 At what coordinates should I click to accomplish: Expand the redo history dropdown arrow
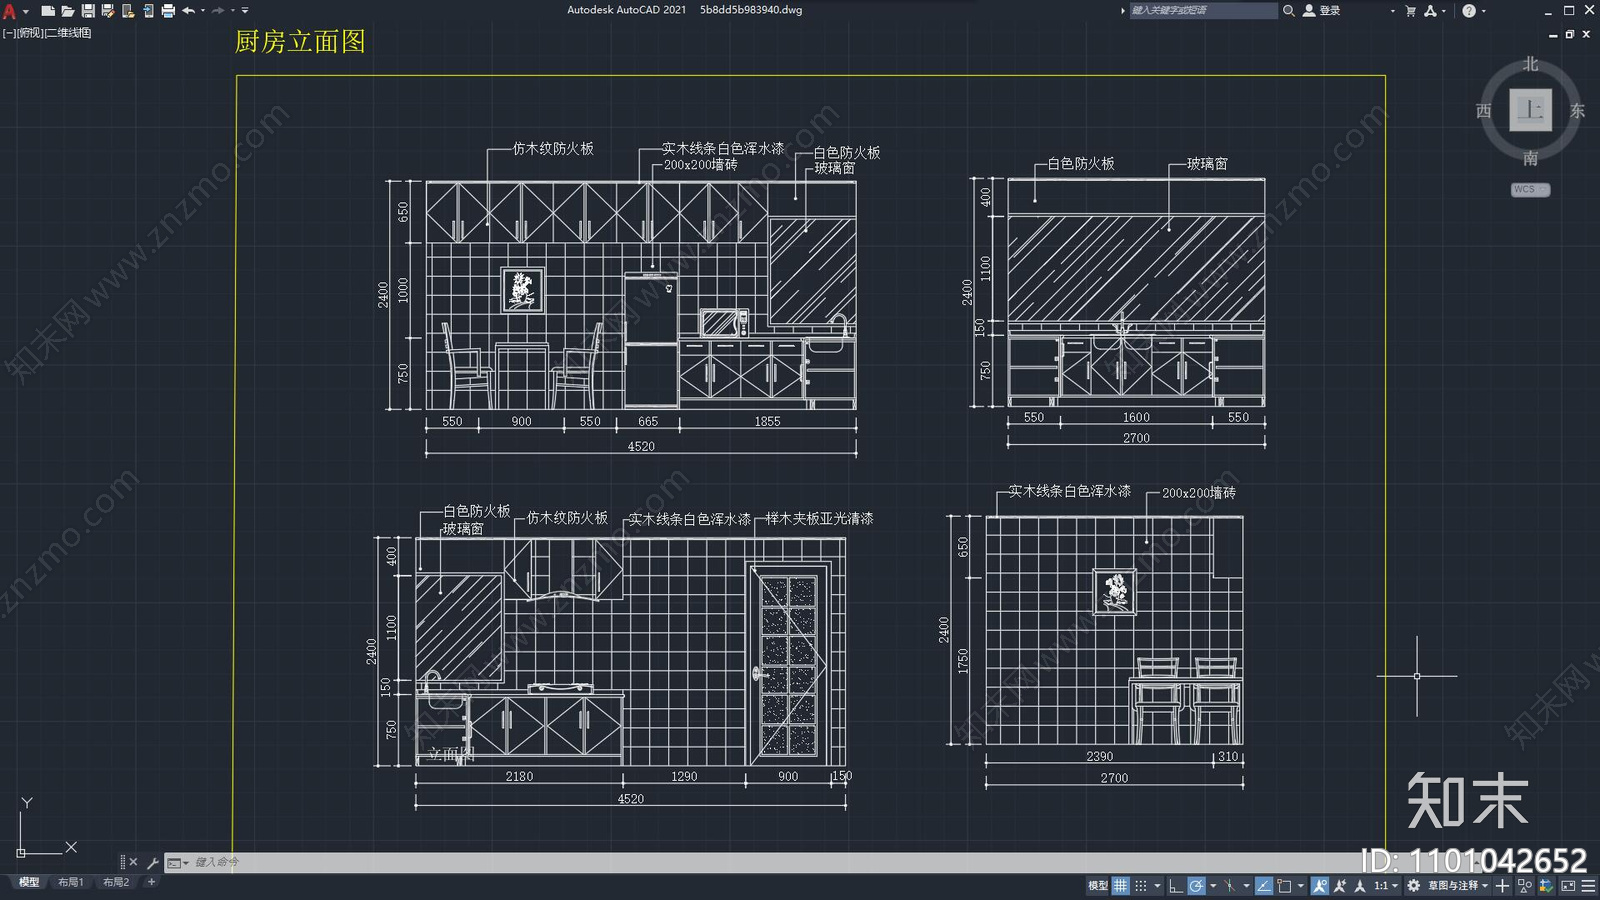[x=233, y=11]
